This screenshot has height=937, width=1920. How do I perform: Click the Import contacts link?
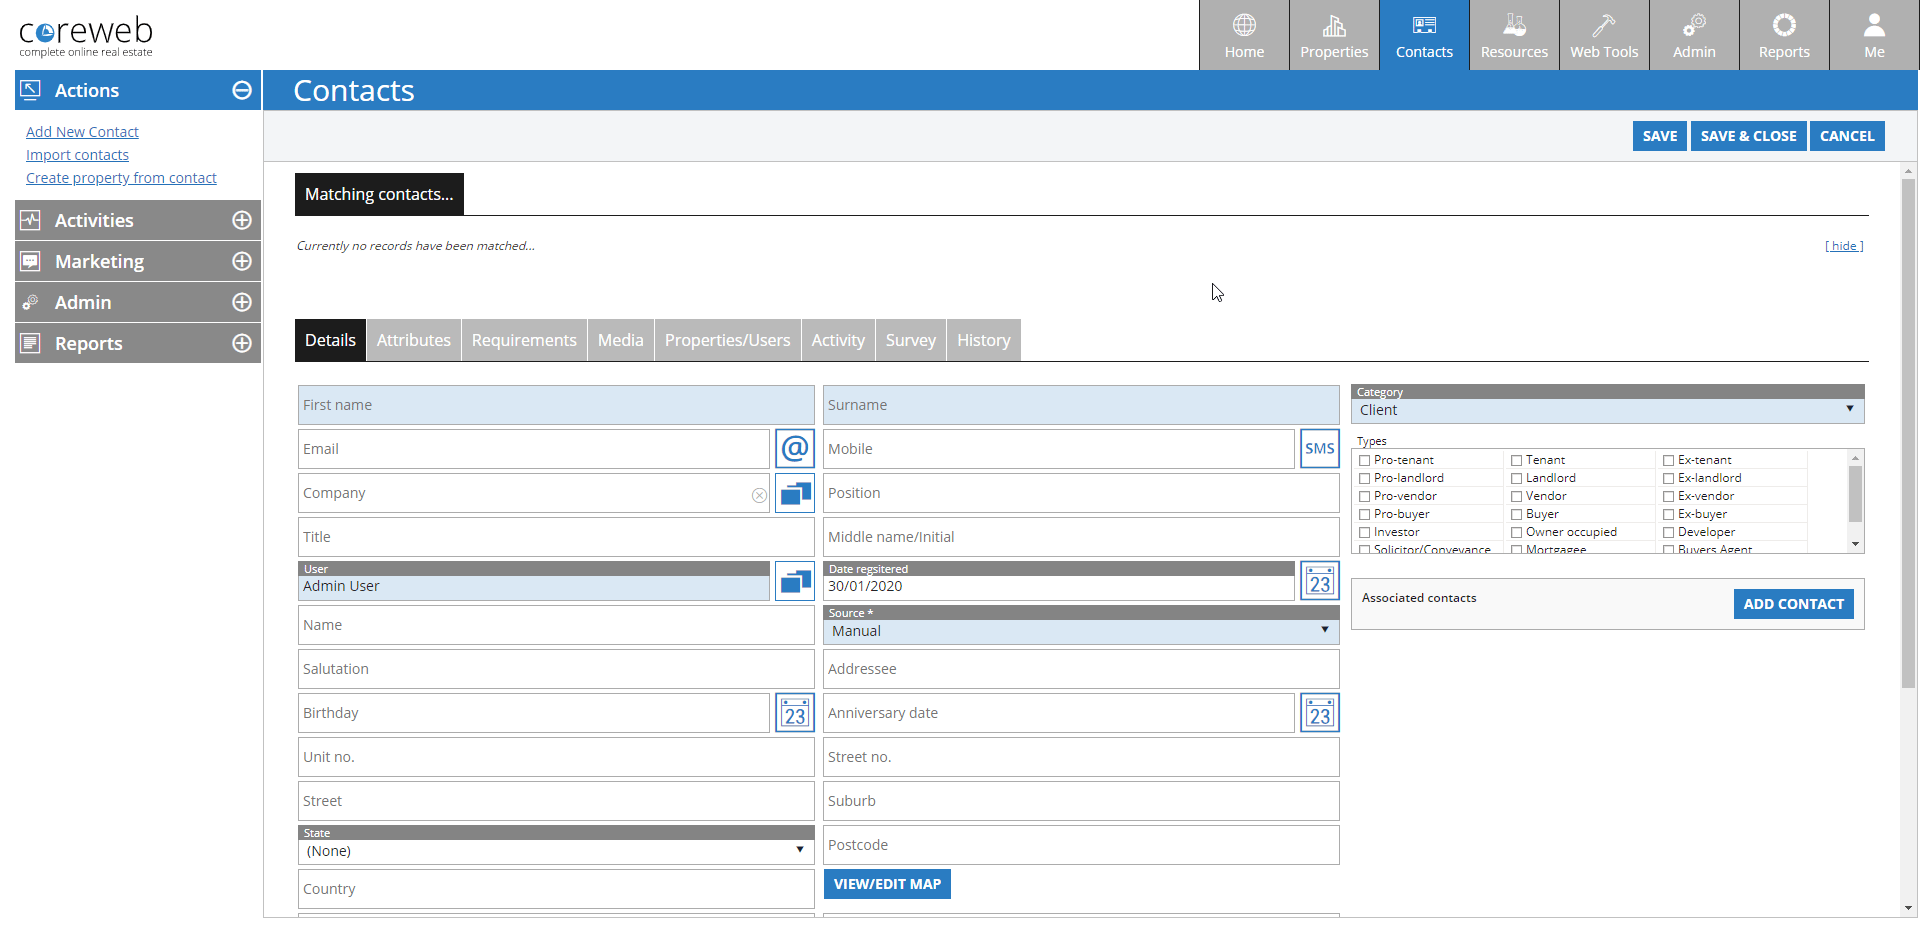point(77,155)
